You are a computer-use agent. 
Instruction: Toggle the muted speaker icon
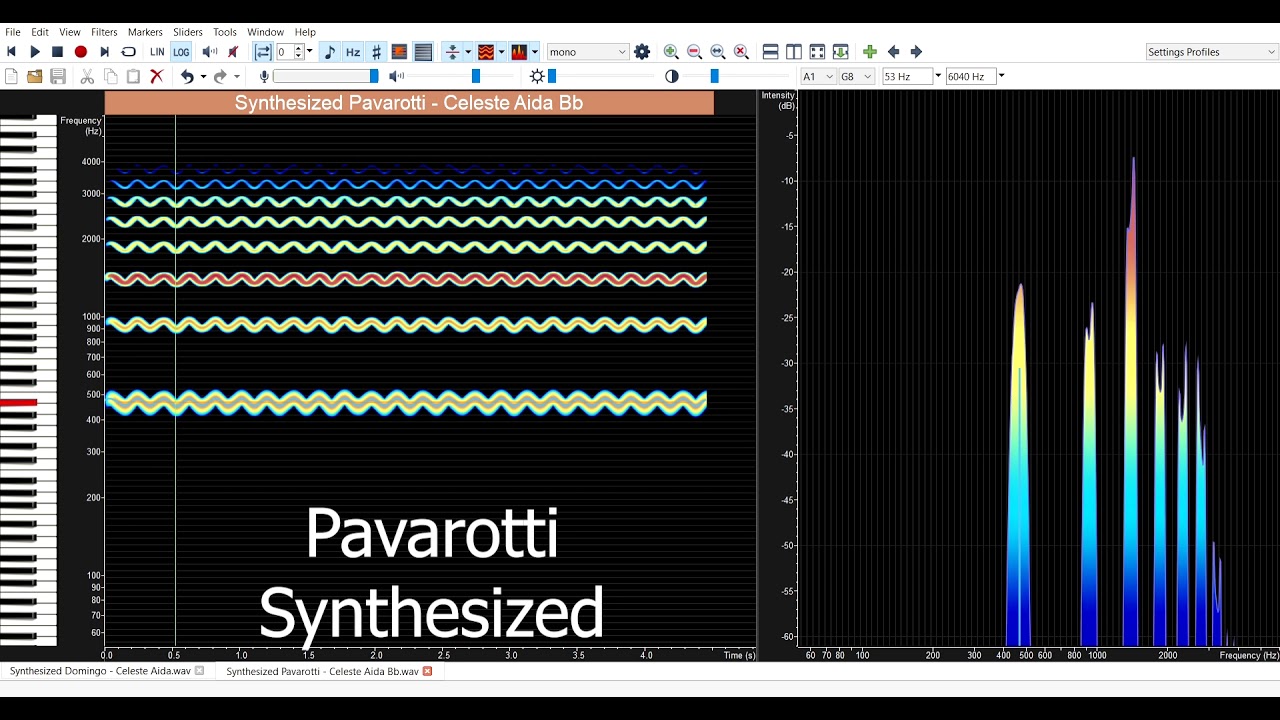(233, 52)
